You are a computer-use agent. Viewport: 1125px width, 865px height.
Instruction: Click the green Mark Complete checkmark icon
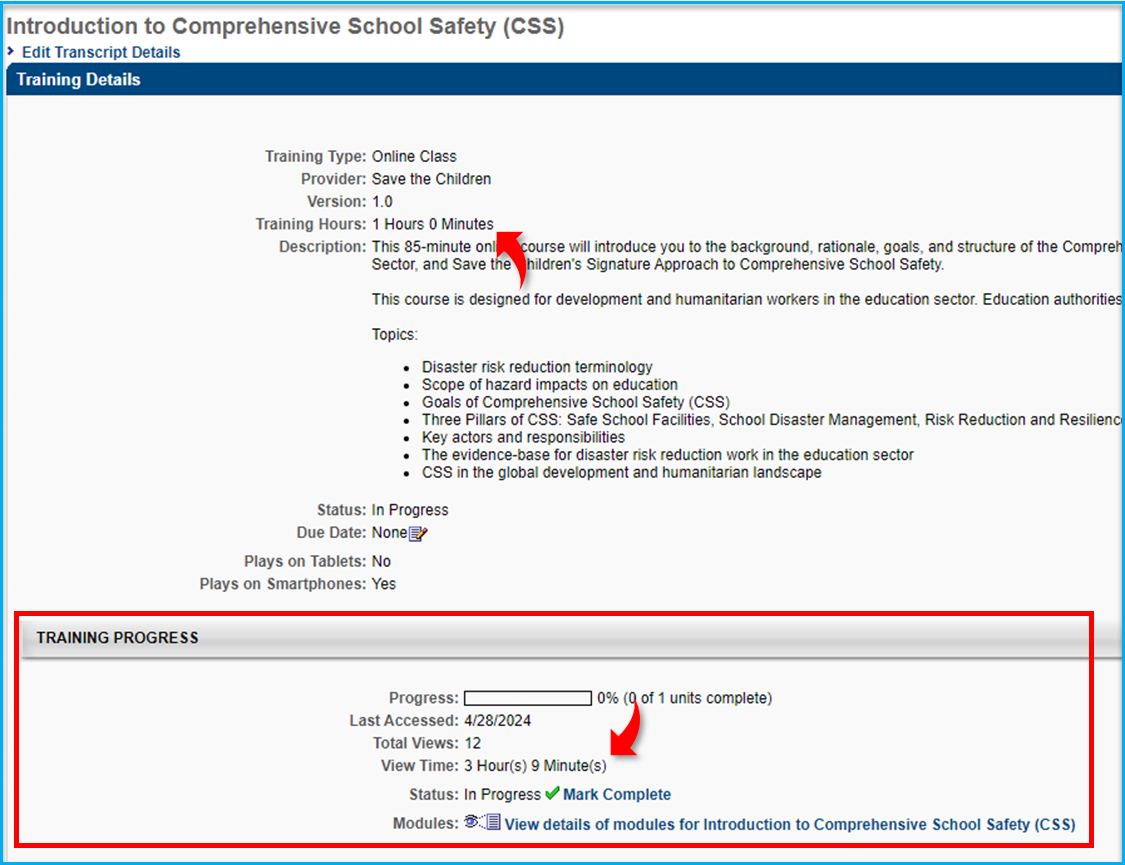[552, 793]
